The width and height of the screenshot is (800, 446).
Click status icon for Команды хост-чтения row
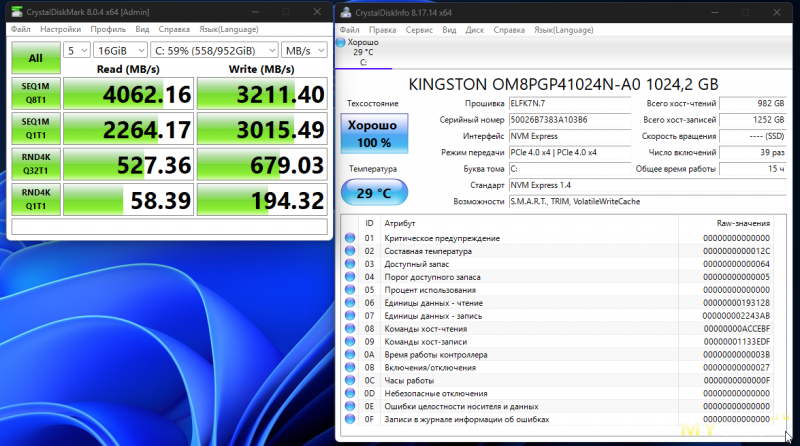(350, 328)
